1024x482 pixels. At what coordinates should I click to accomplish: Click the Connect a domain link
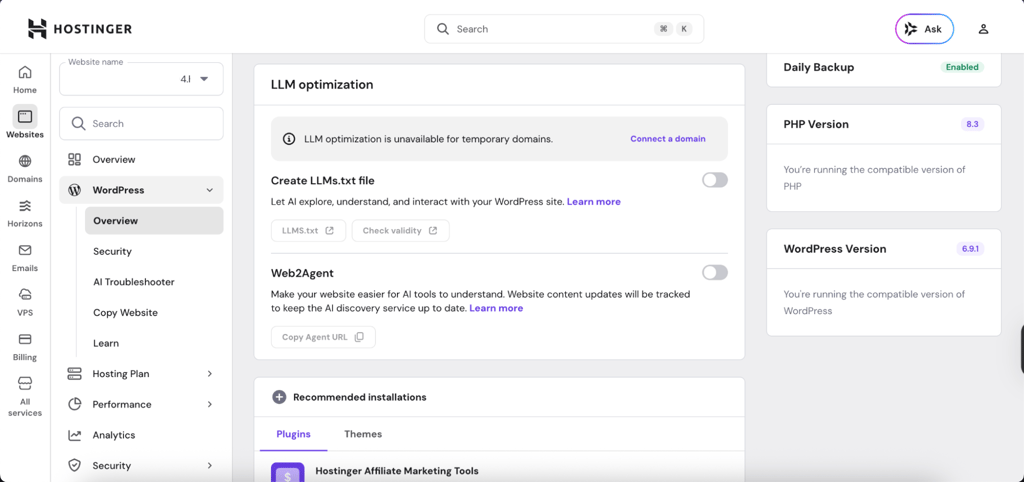[x=667, y=138]
